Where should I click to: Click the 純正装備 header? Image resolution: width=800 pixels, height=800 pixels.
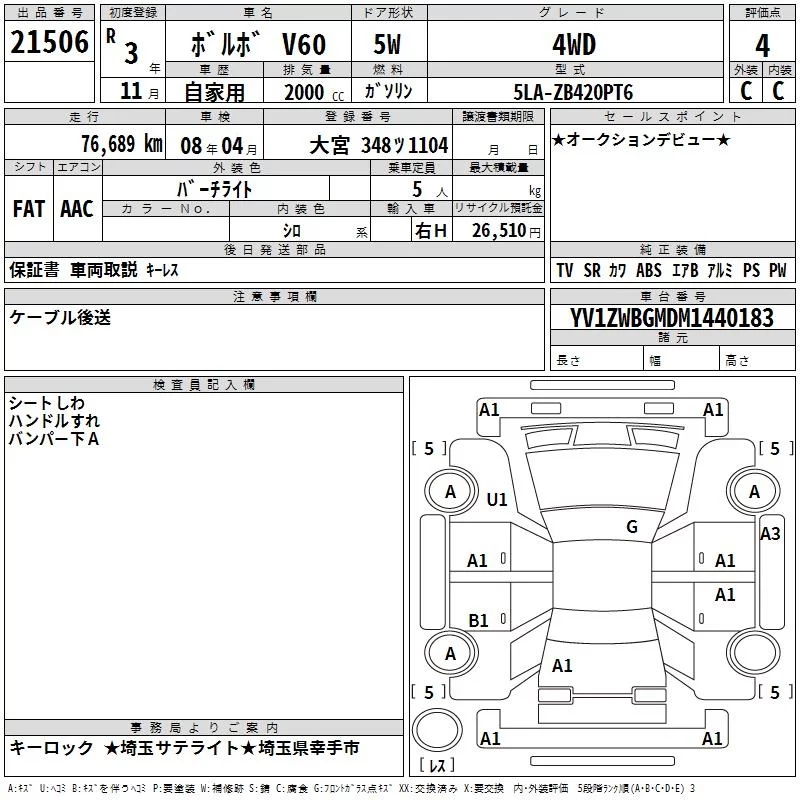click(672, 249)
